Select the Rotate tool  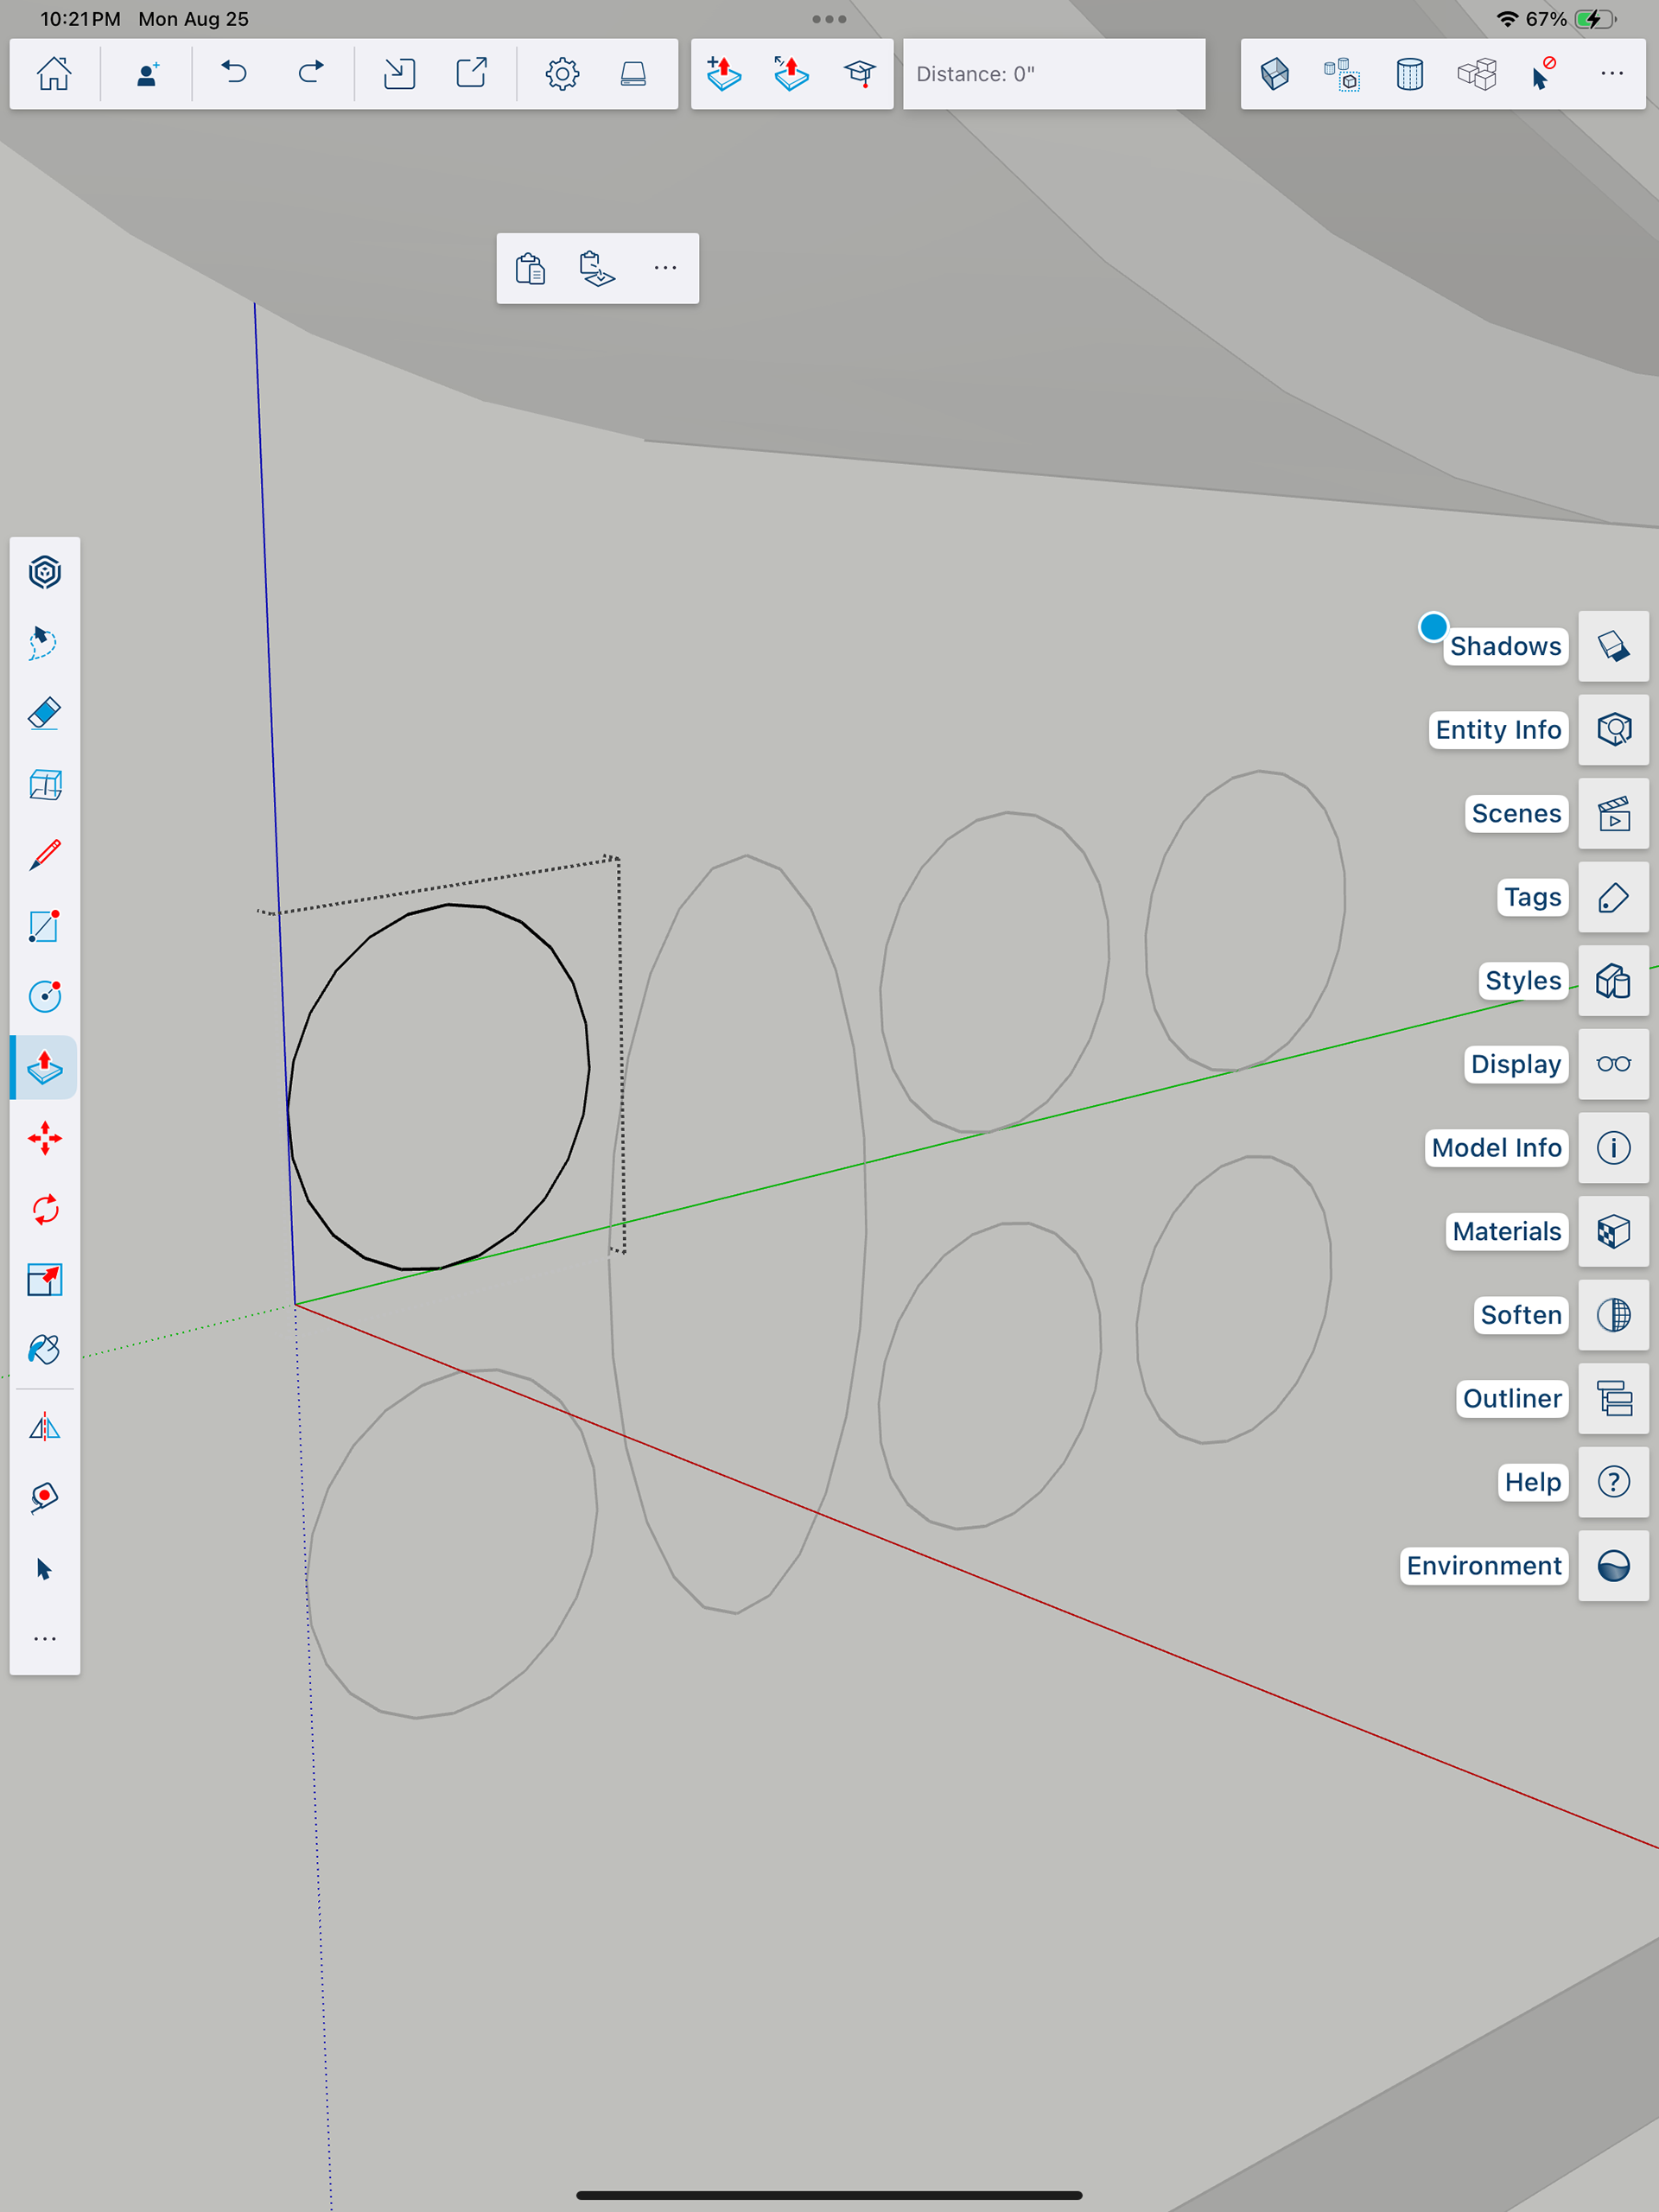[45, 1210]
